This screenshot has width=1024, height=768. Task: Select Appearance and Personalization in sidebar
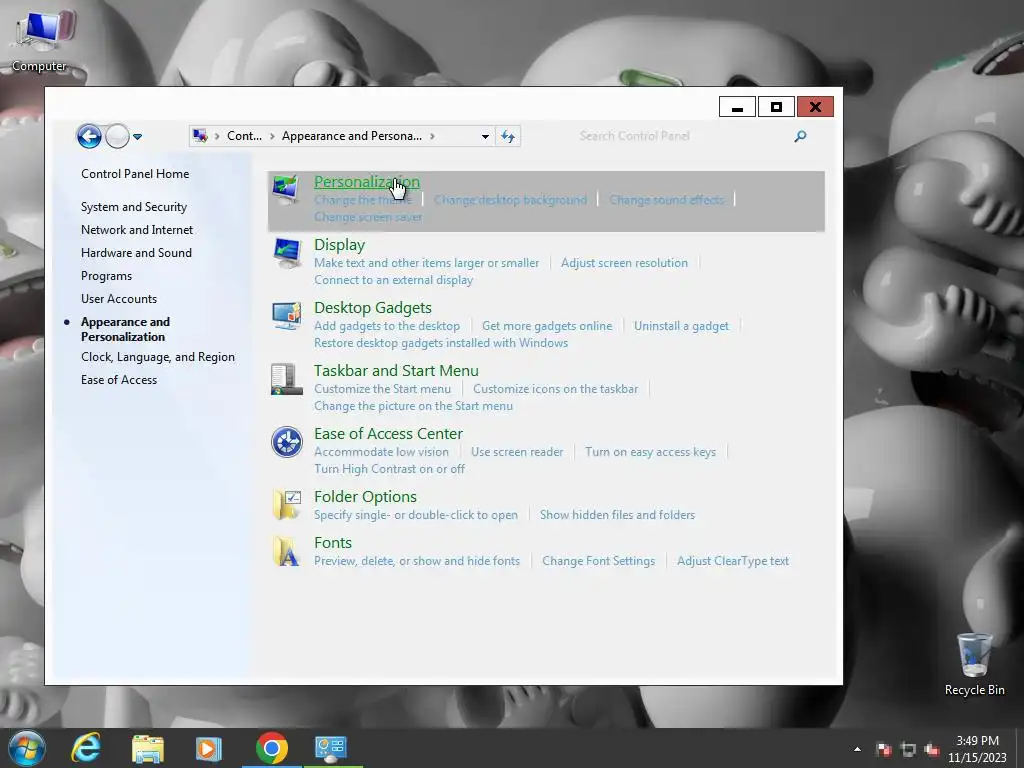pos(125,329)
